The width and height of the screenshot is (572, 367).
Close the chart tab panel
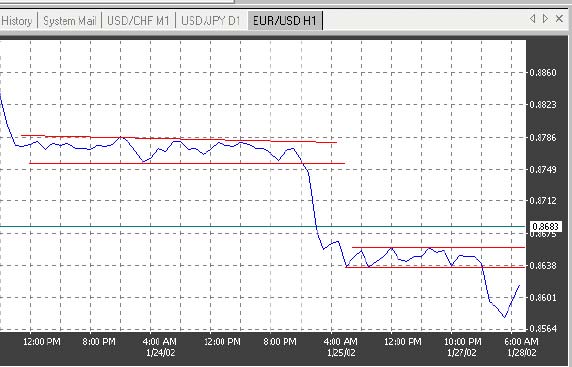point(559,19)
